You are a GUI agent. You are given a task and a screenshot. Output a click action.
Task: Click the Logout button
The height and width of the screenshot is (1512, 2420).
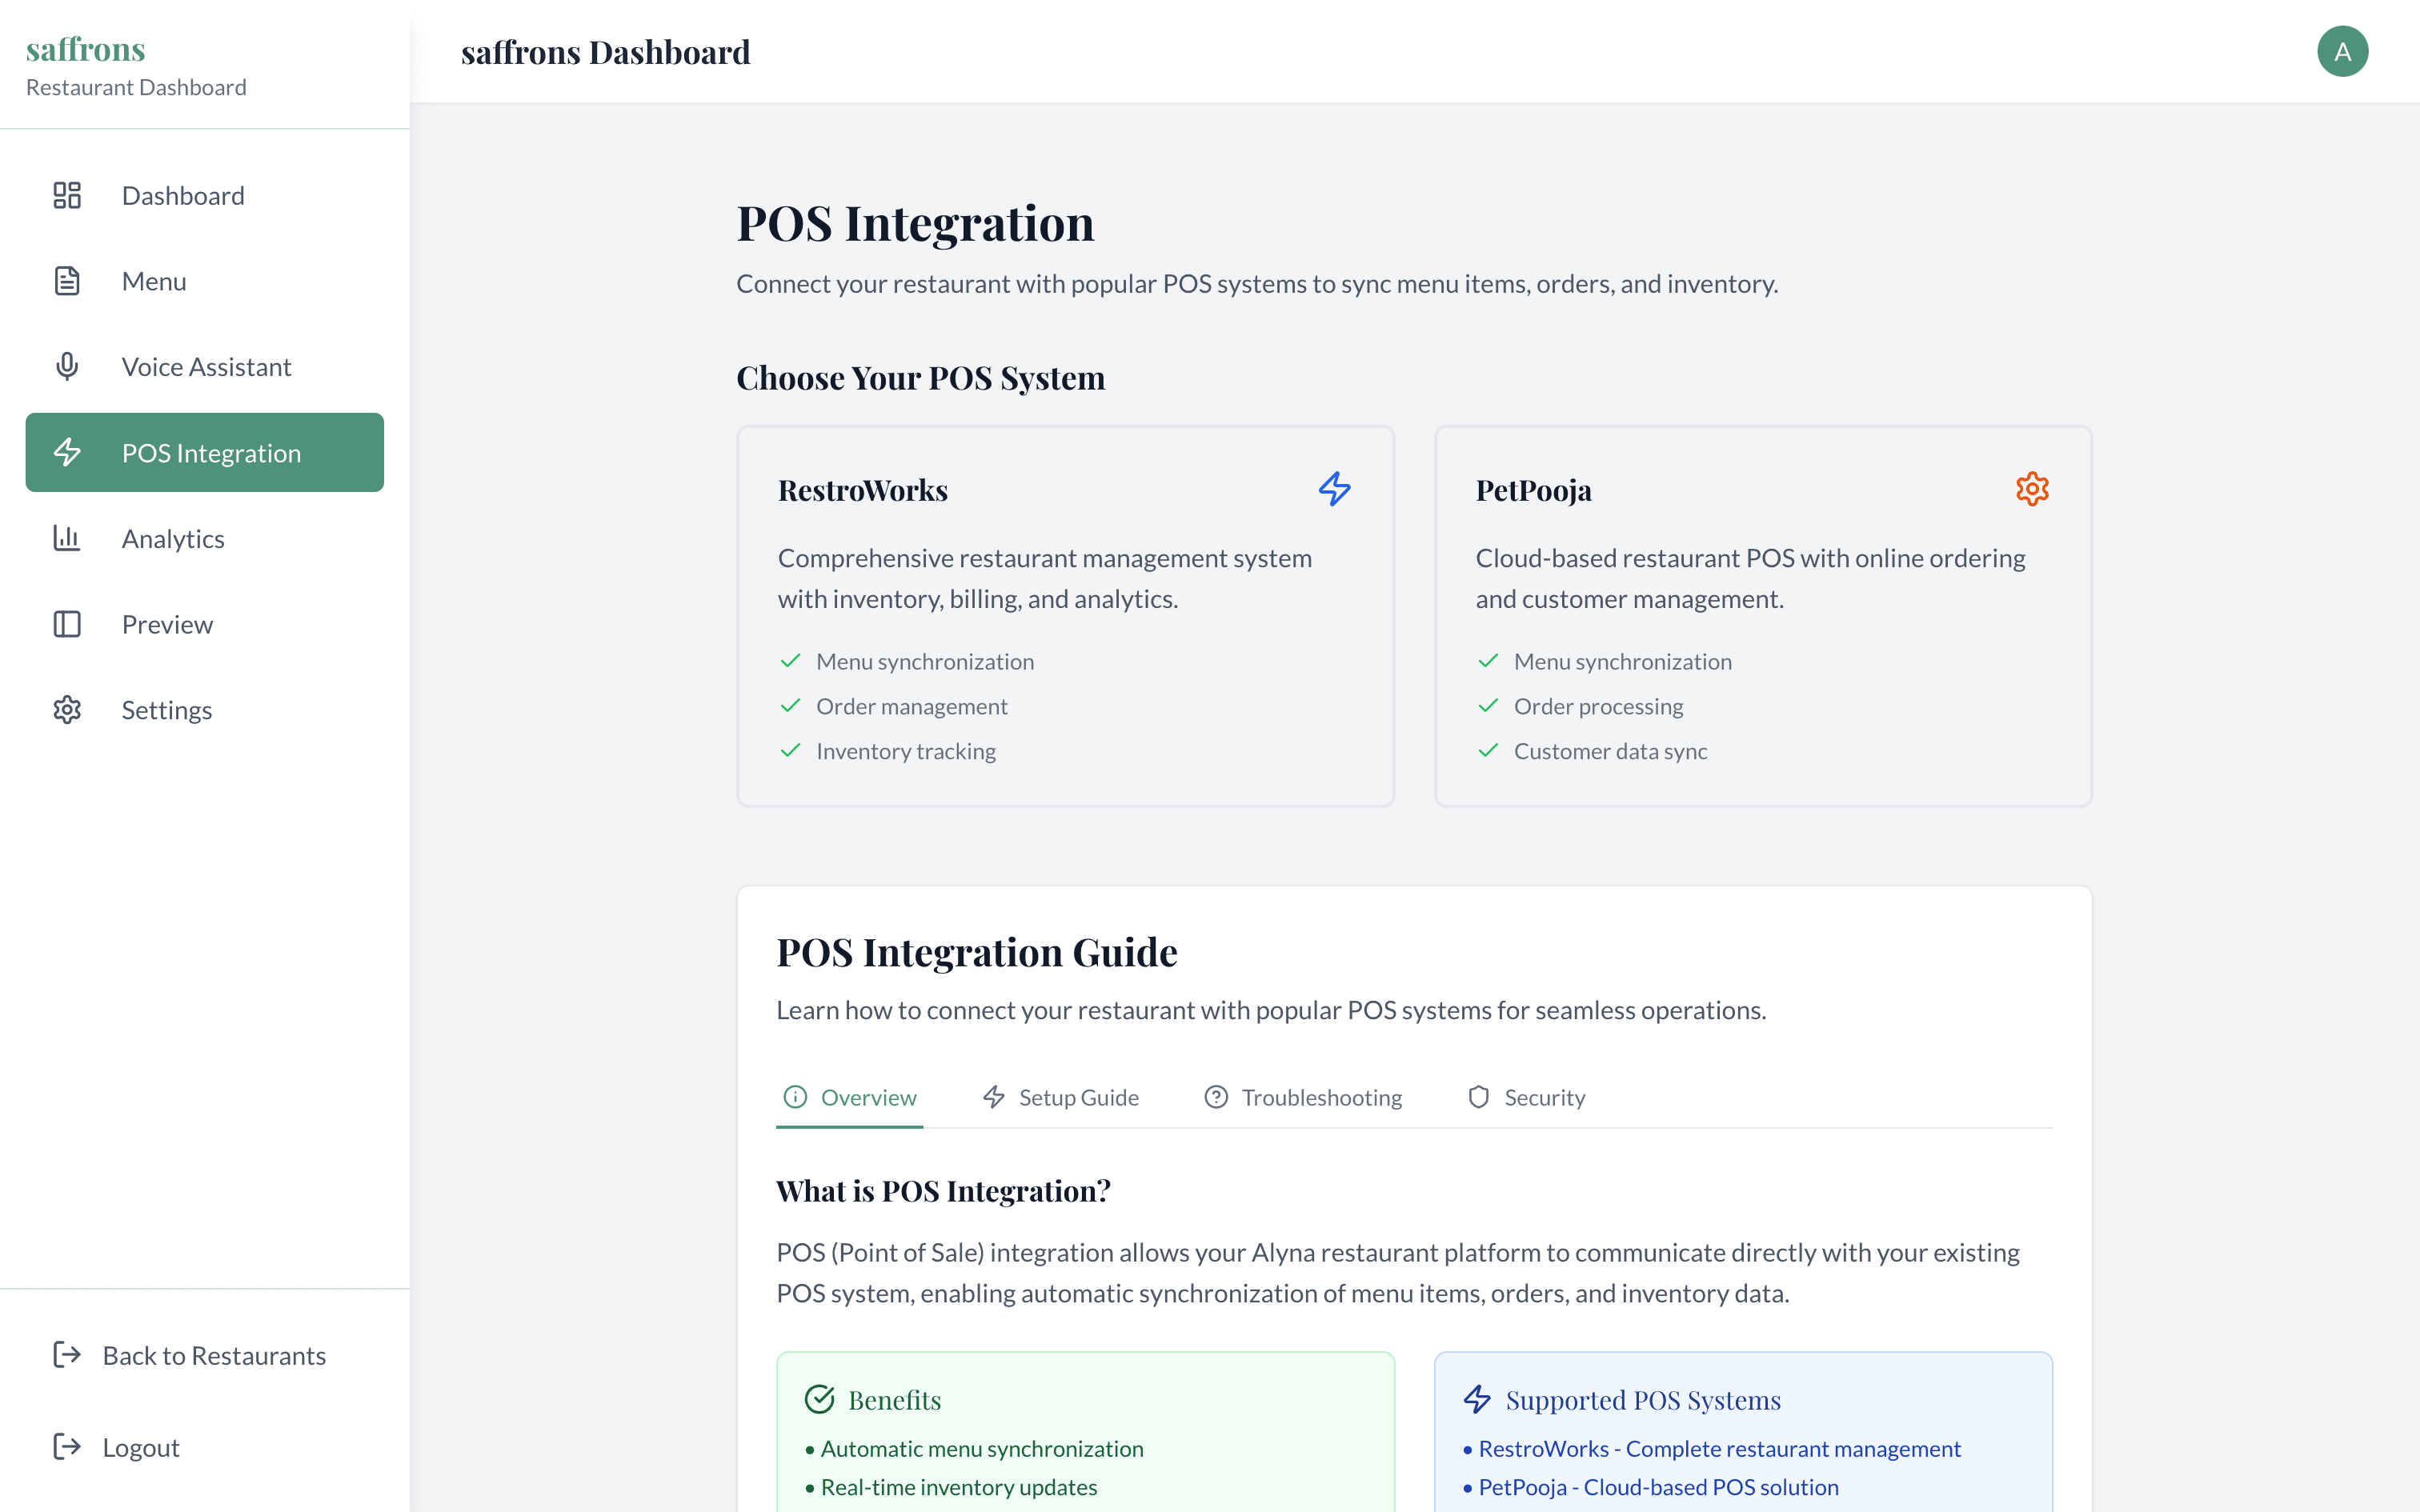(x=141, y=1447)
